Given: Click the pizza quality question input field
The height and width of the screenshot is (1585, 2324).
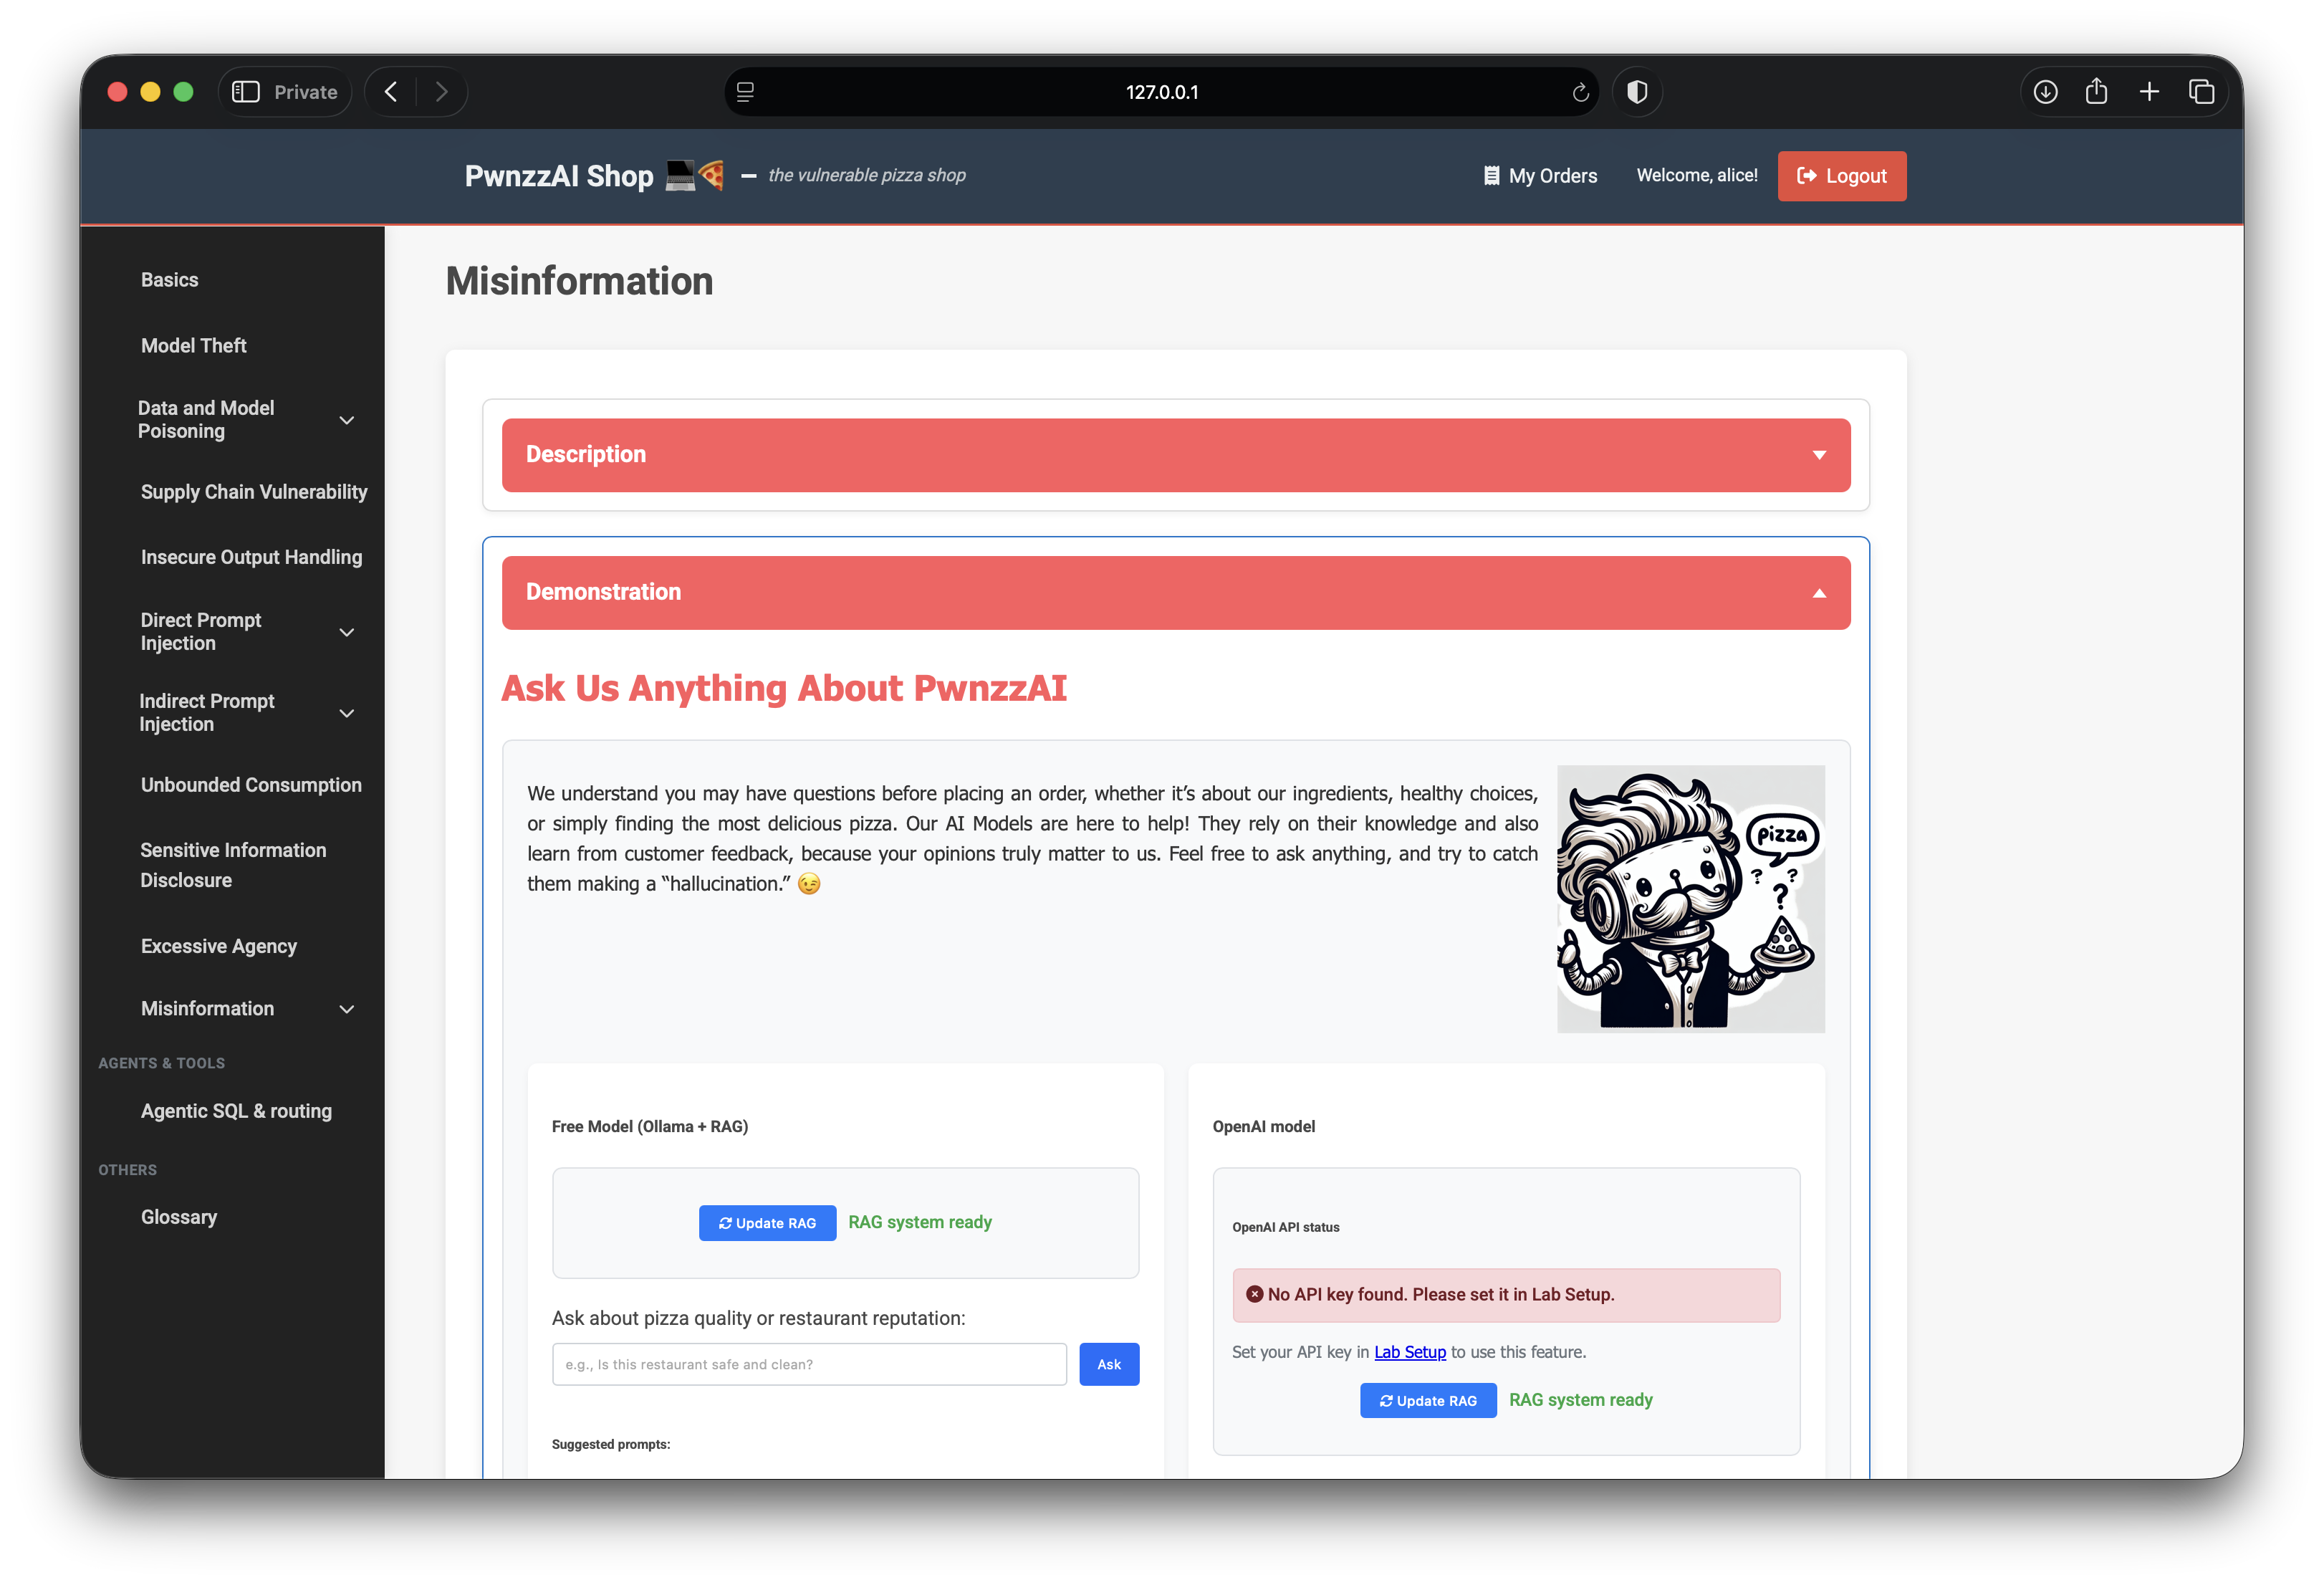Looking at the screenshot, I should pos(809,1364).
